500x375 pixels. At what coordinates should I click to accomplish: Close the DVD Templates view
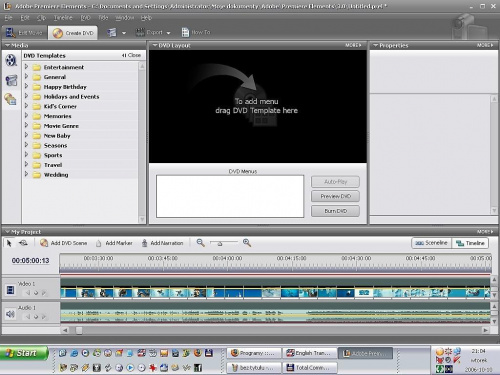(131, 55)
